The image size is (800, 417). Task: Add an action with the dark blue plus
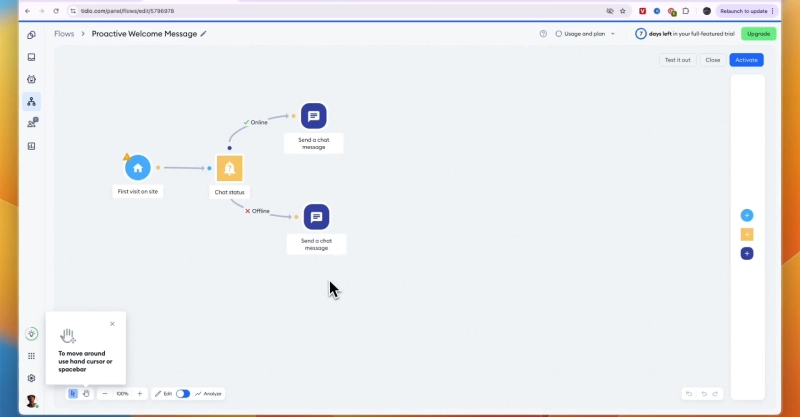click(747, 253)
